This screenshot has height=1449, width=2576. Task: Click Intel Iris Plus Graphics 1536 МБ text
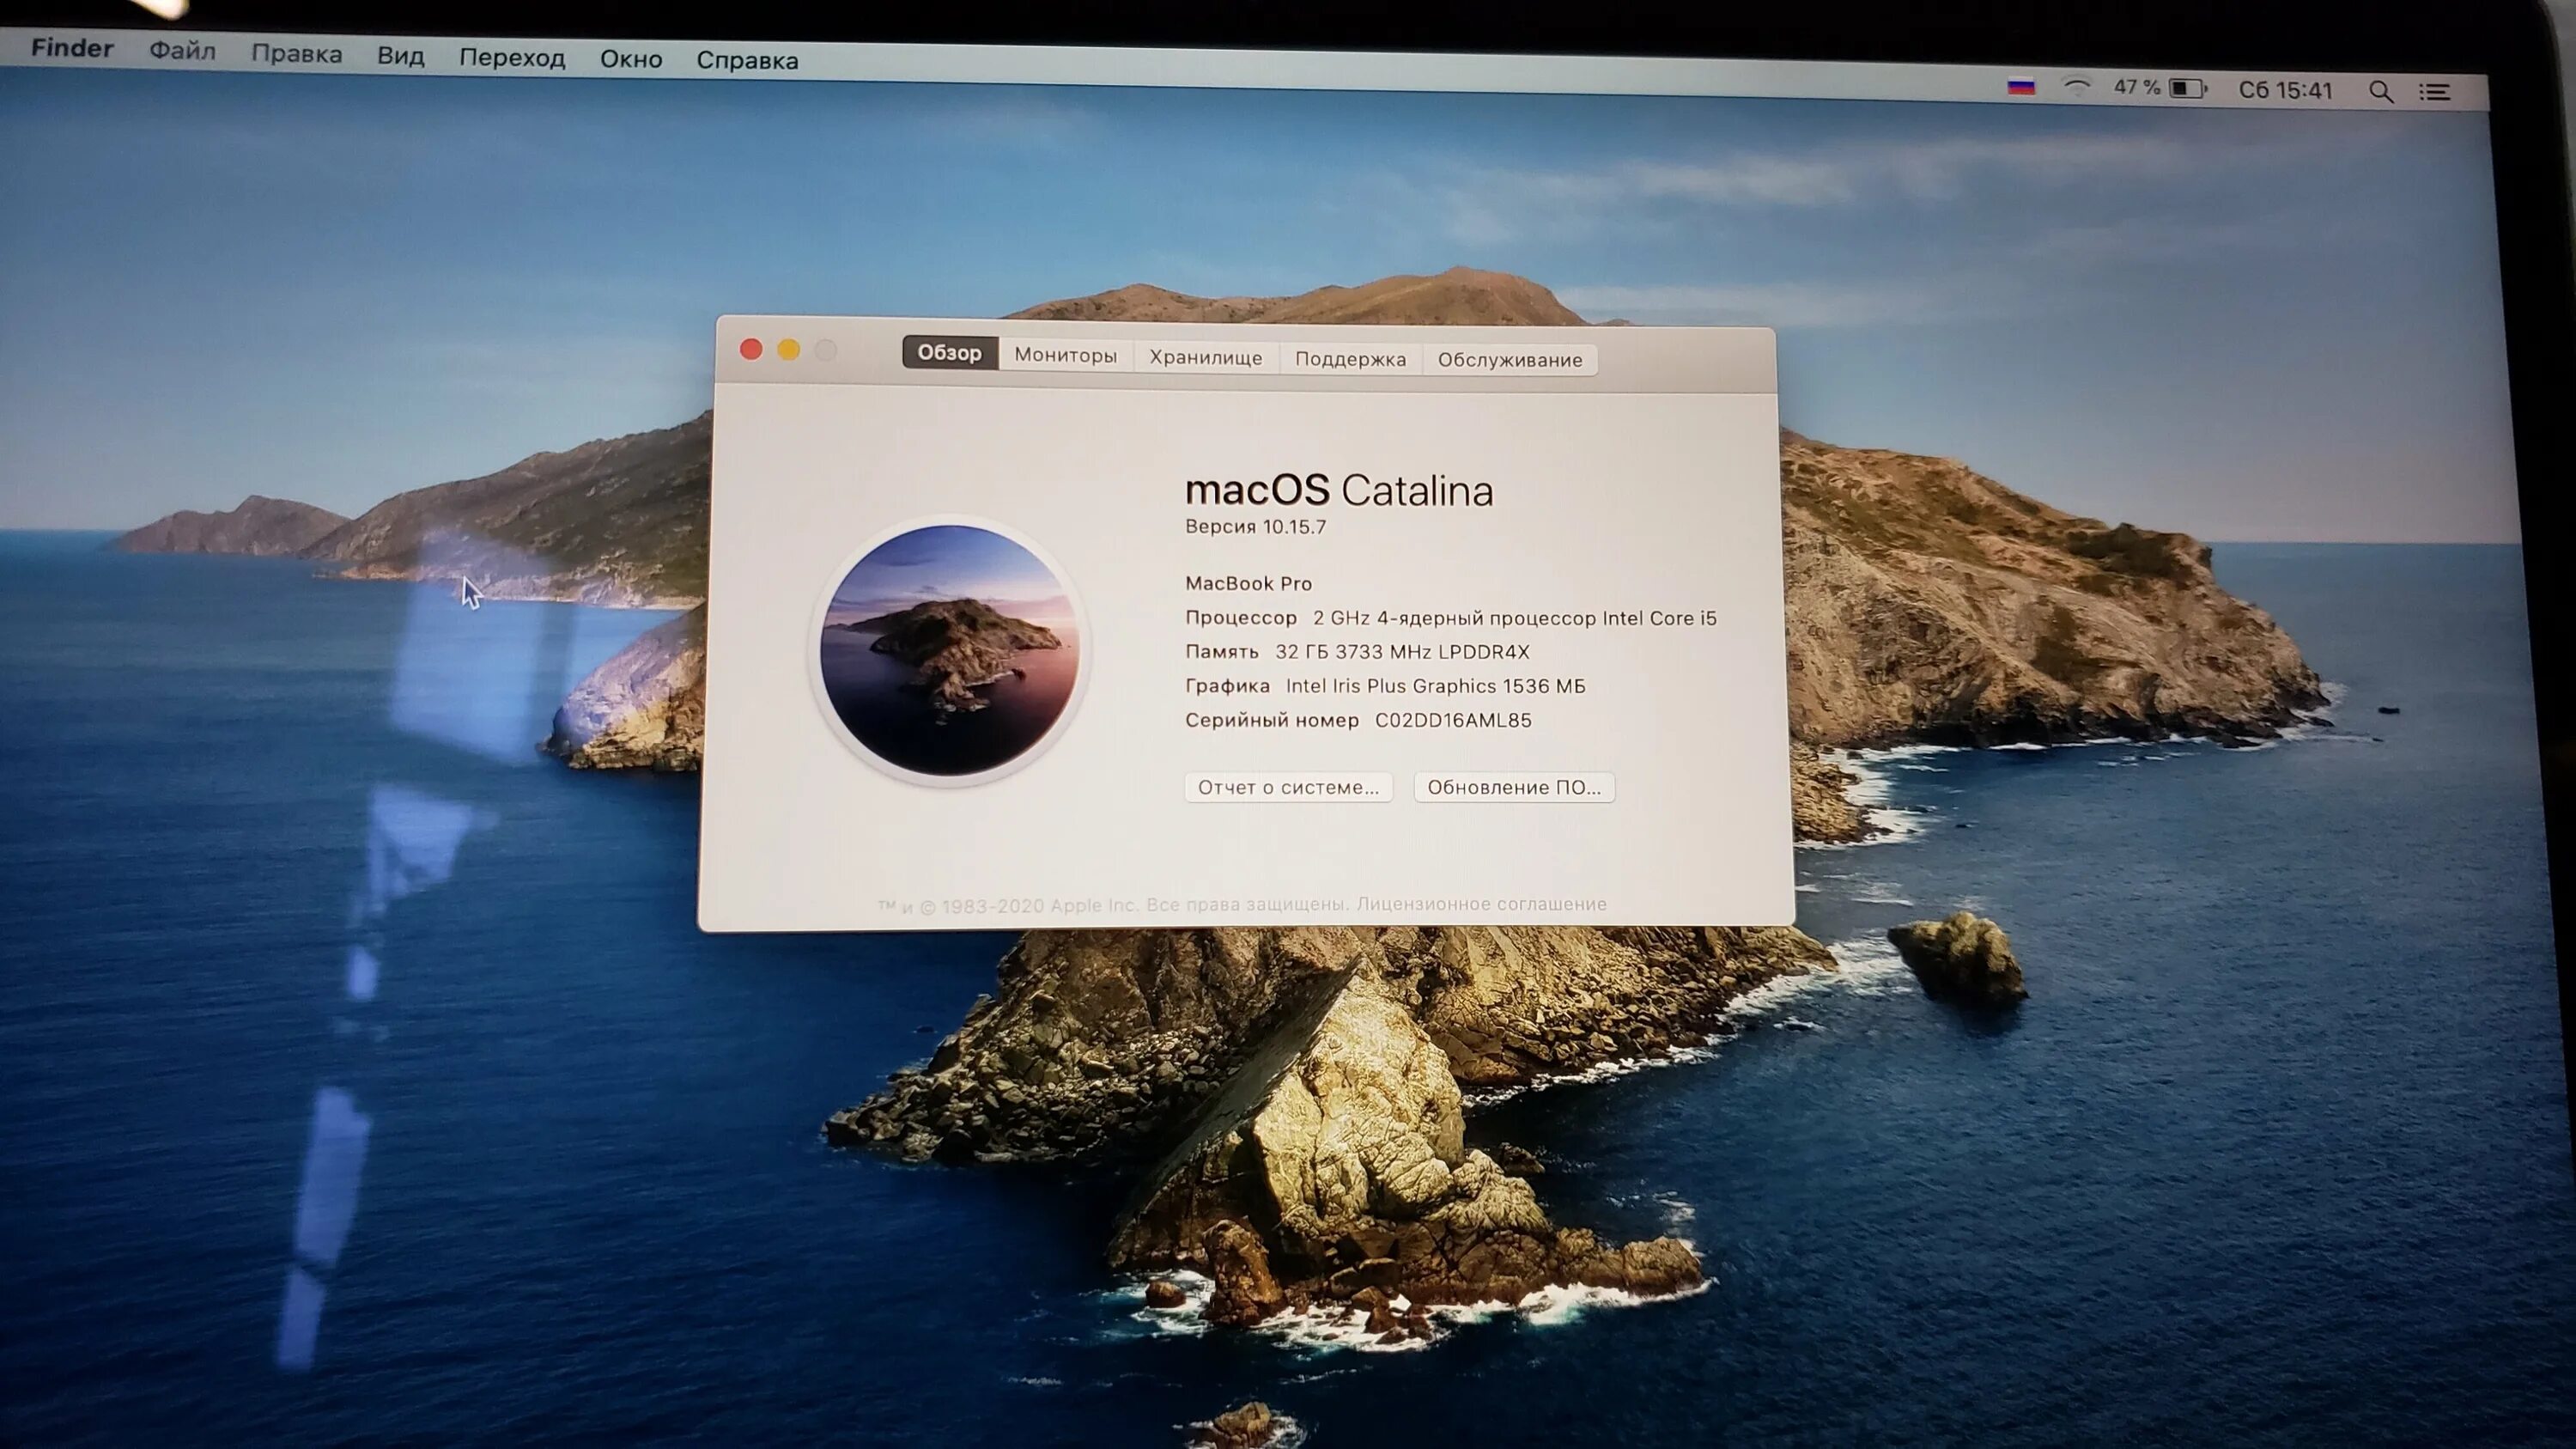click(1435, 686)
